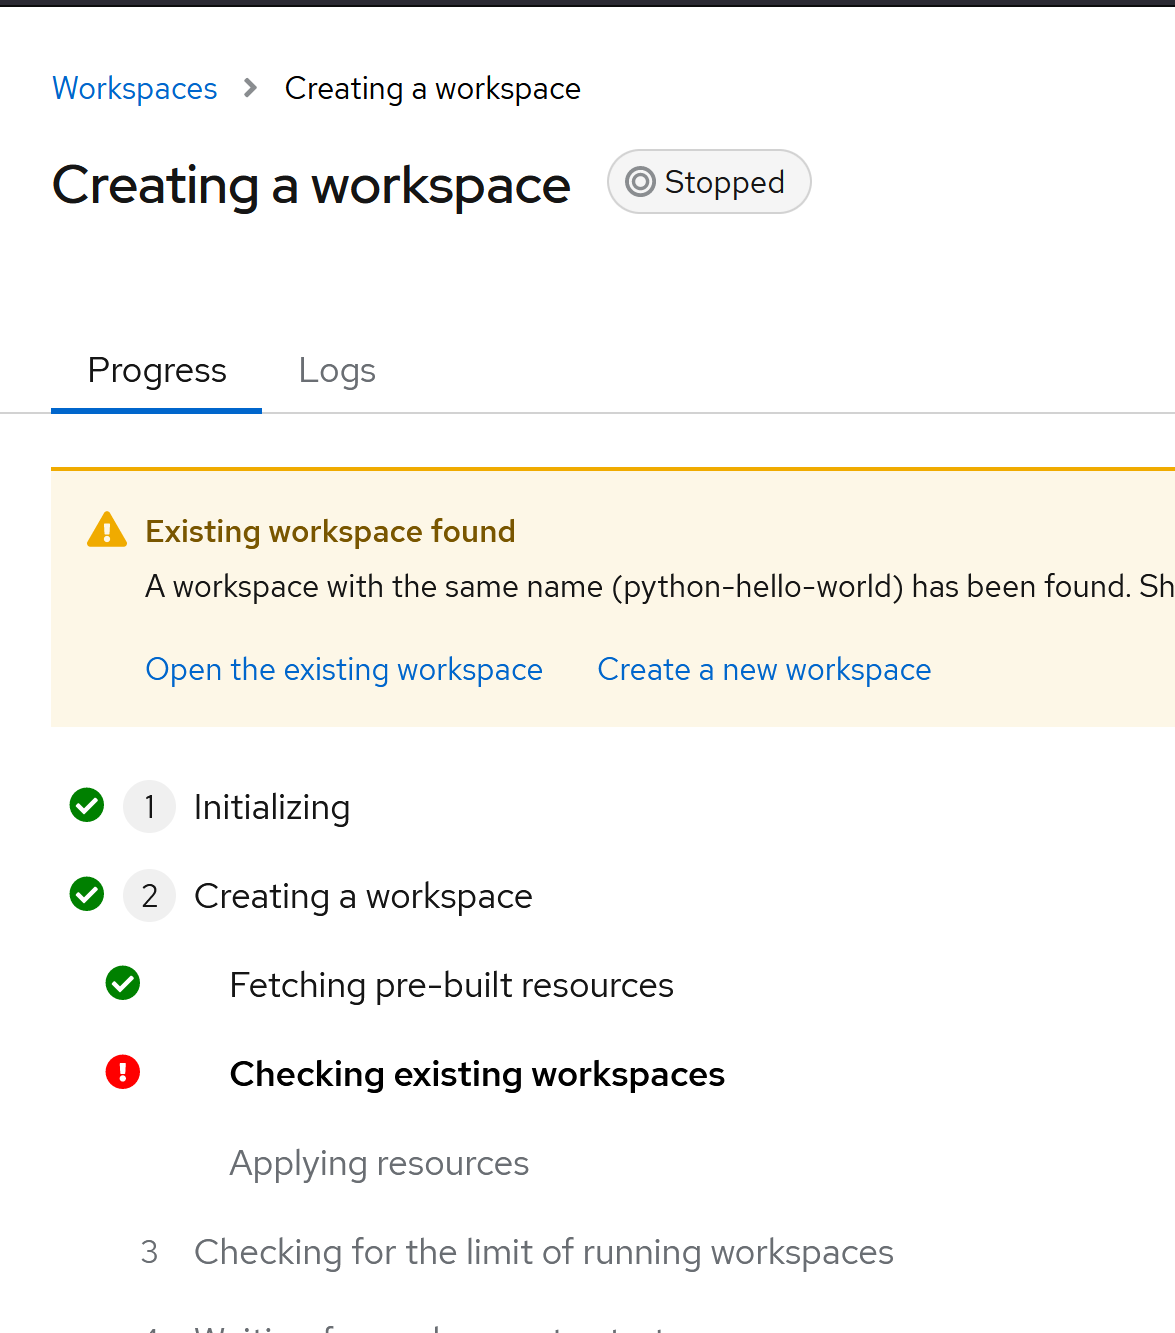Click the Stopped status circle icon
The height and width of the screenshot is (1333, 1175).
click(x=640, y=182)
